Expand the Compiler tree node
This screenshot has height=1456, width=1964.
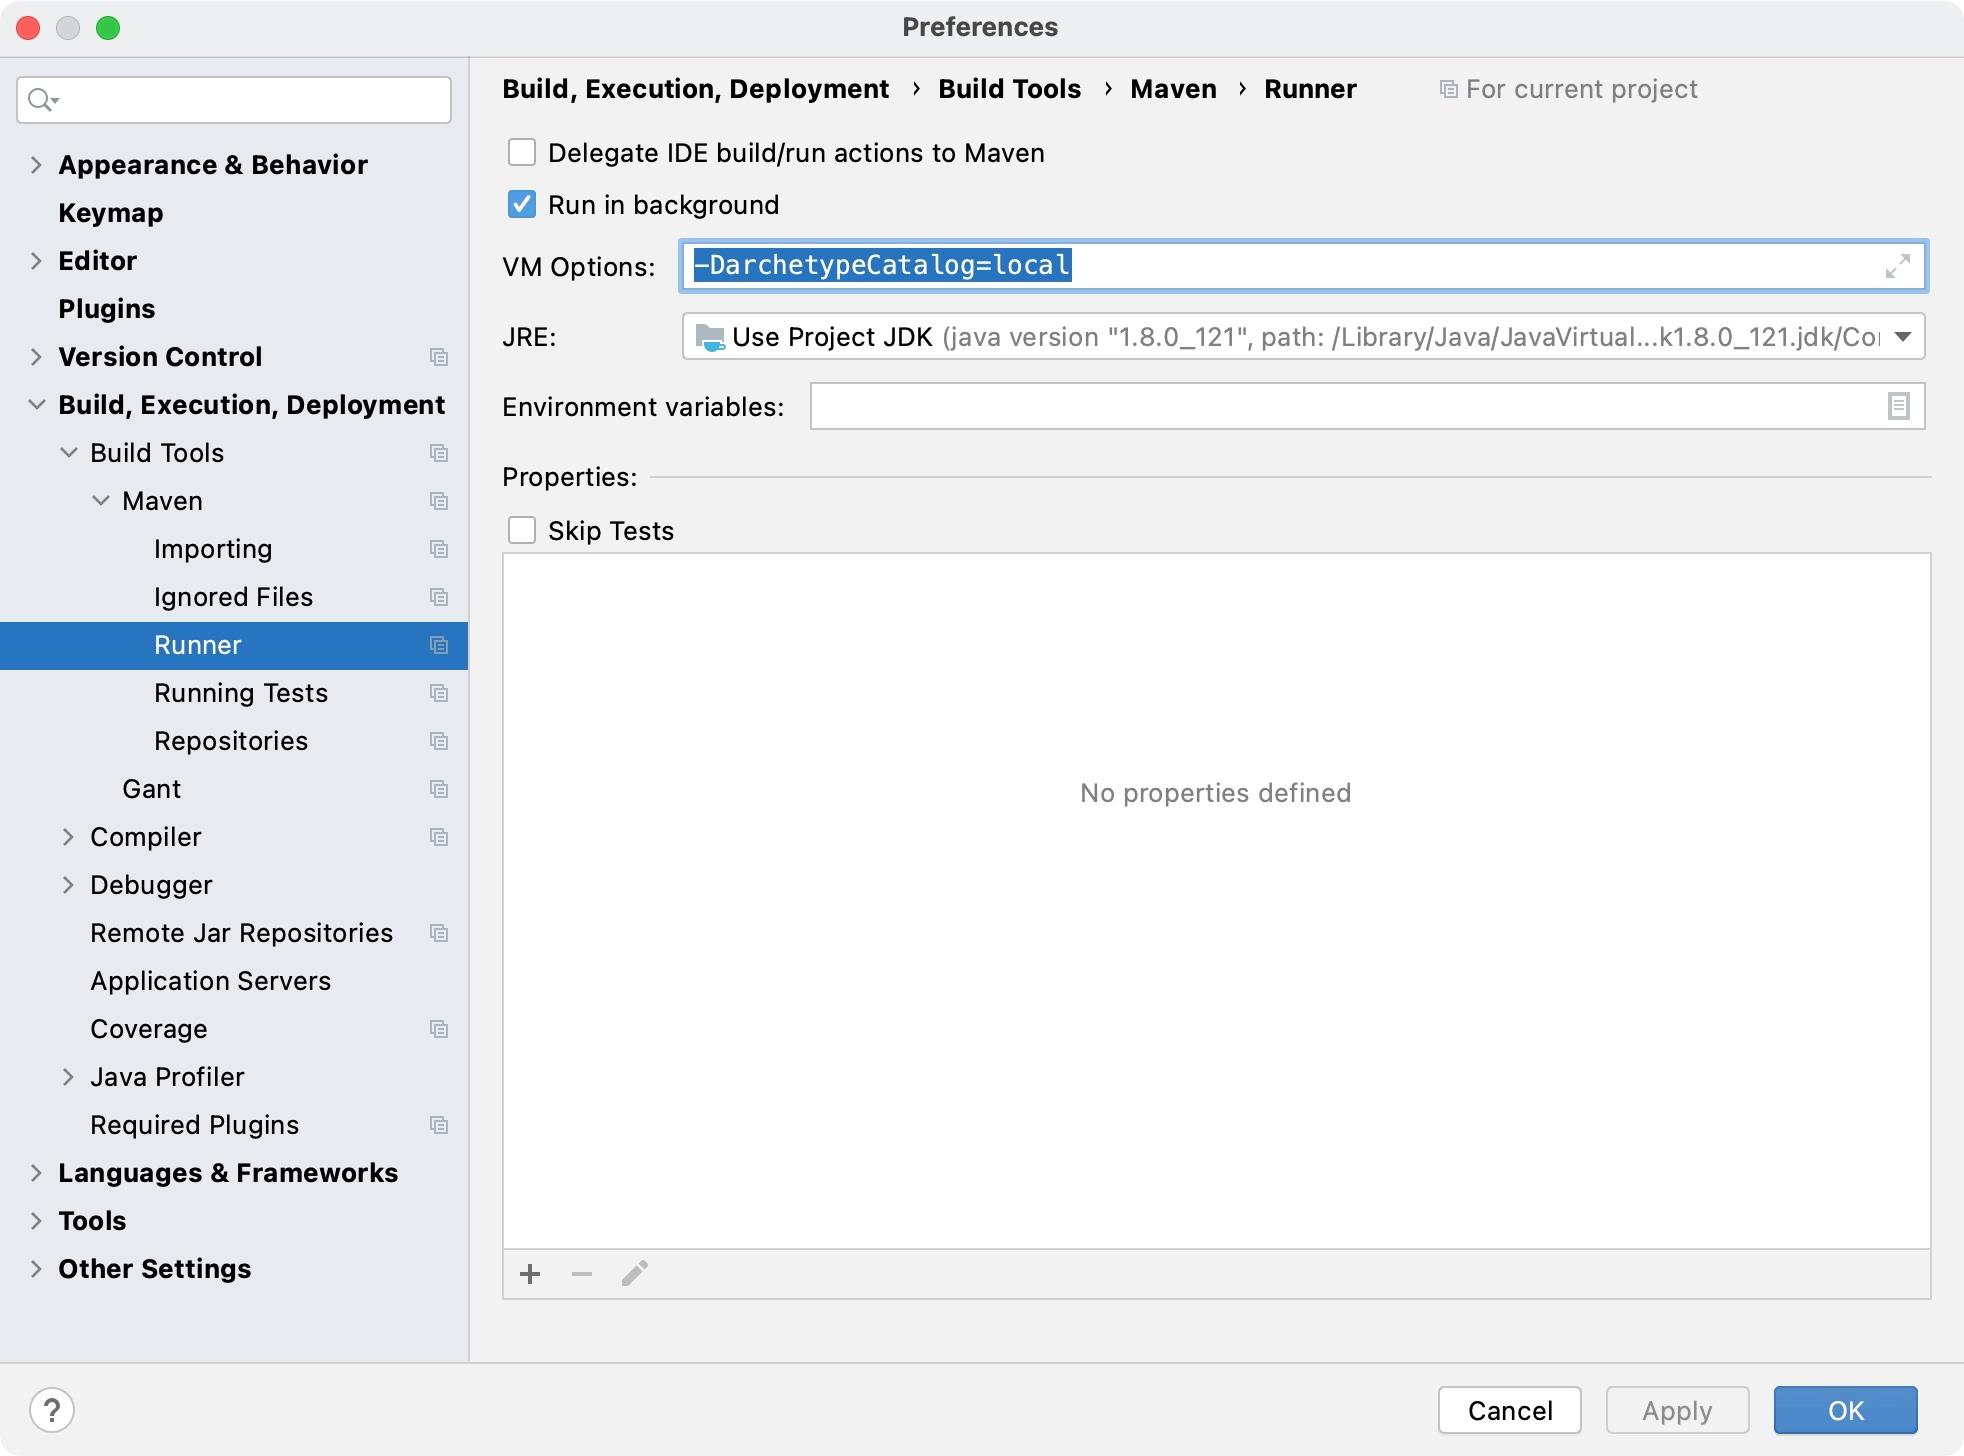tap(68, 837)
